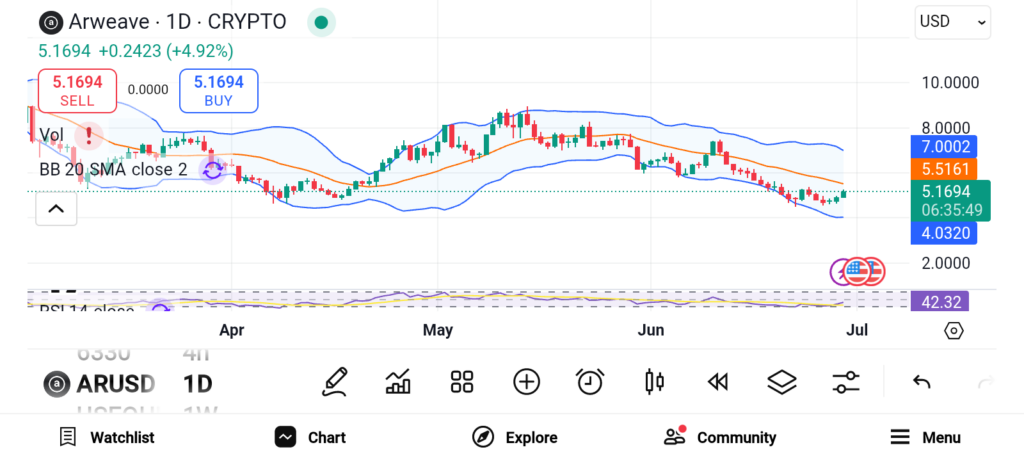1024x461 pixels.
Task: Tap the add plus circle icon
Action: [x=526, y=382]
